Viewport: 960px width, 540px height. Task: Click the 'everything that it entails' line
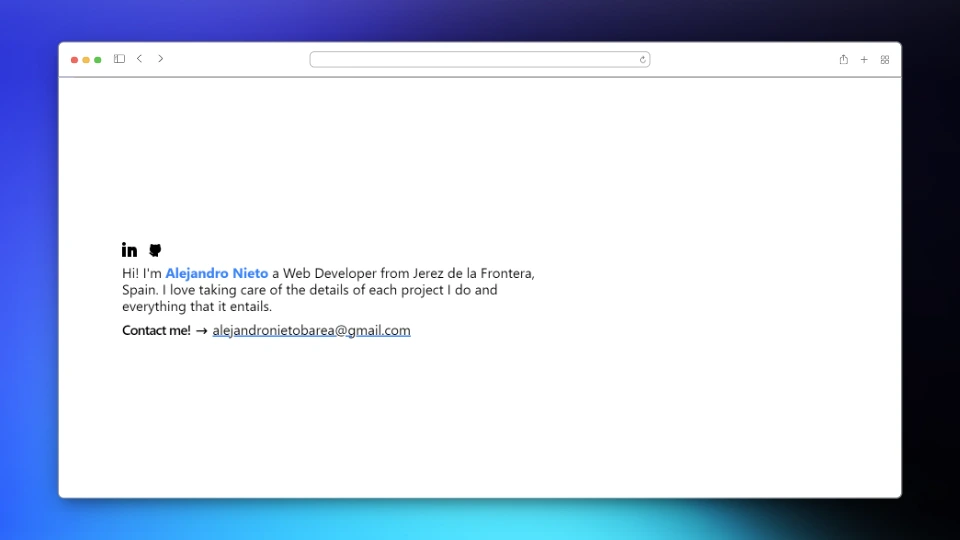coord(197,307)
